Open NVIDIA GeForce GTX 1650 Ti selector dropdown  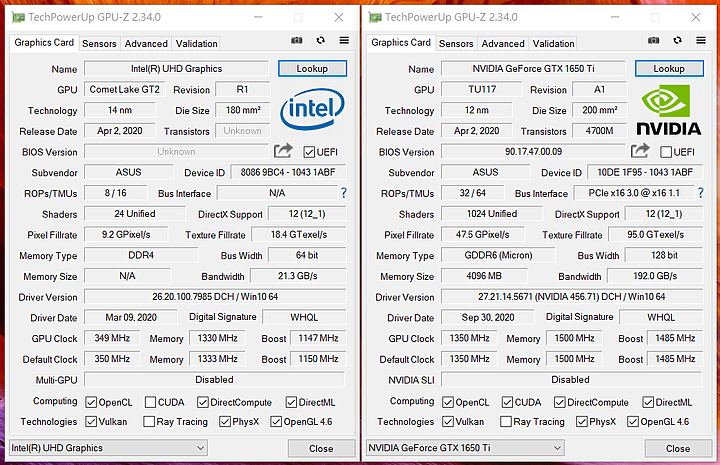465,448
